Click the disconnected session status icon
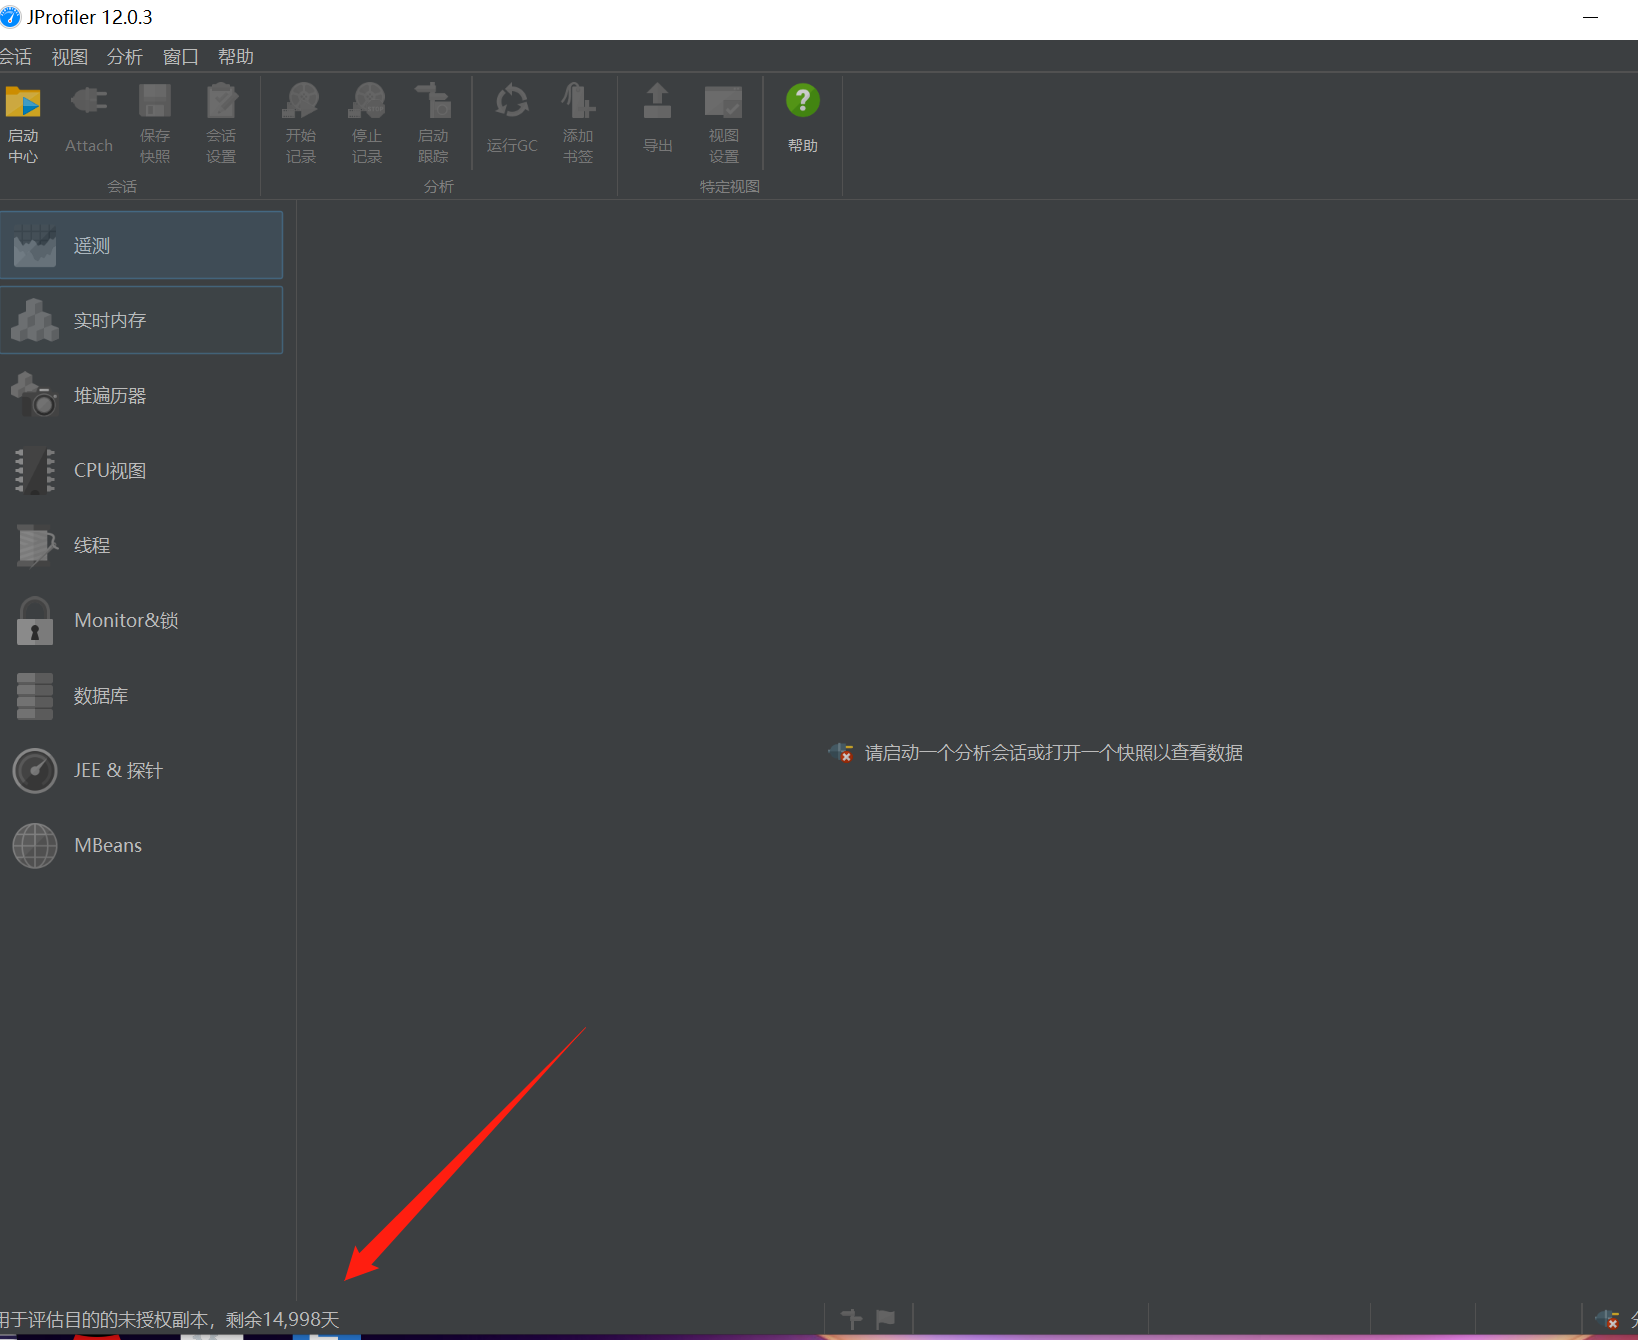This screenshot has width=1638, height=1340. (x=1607, y=1320)
